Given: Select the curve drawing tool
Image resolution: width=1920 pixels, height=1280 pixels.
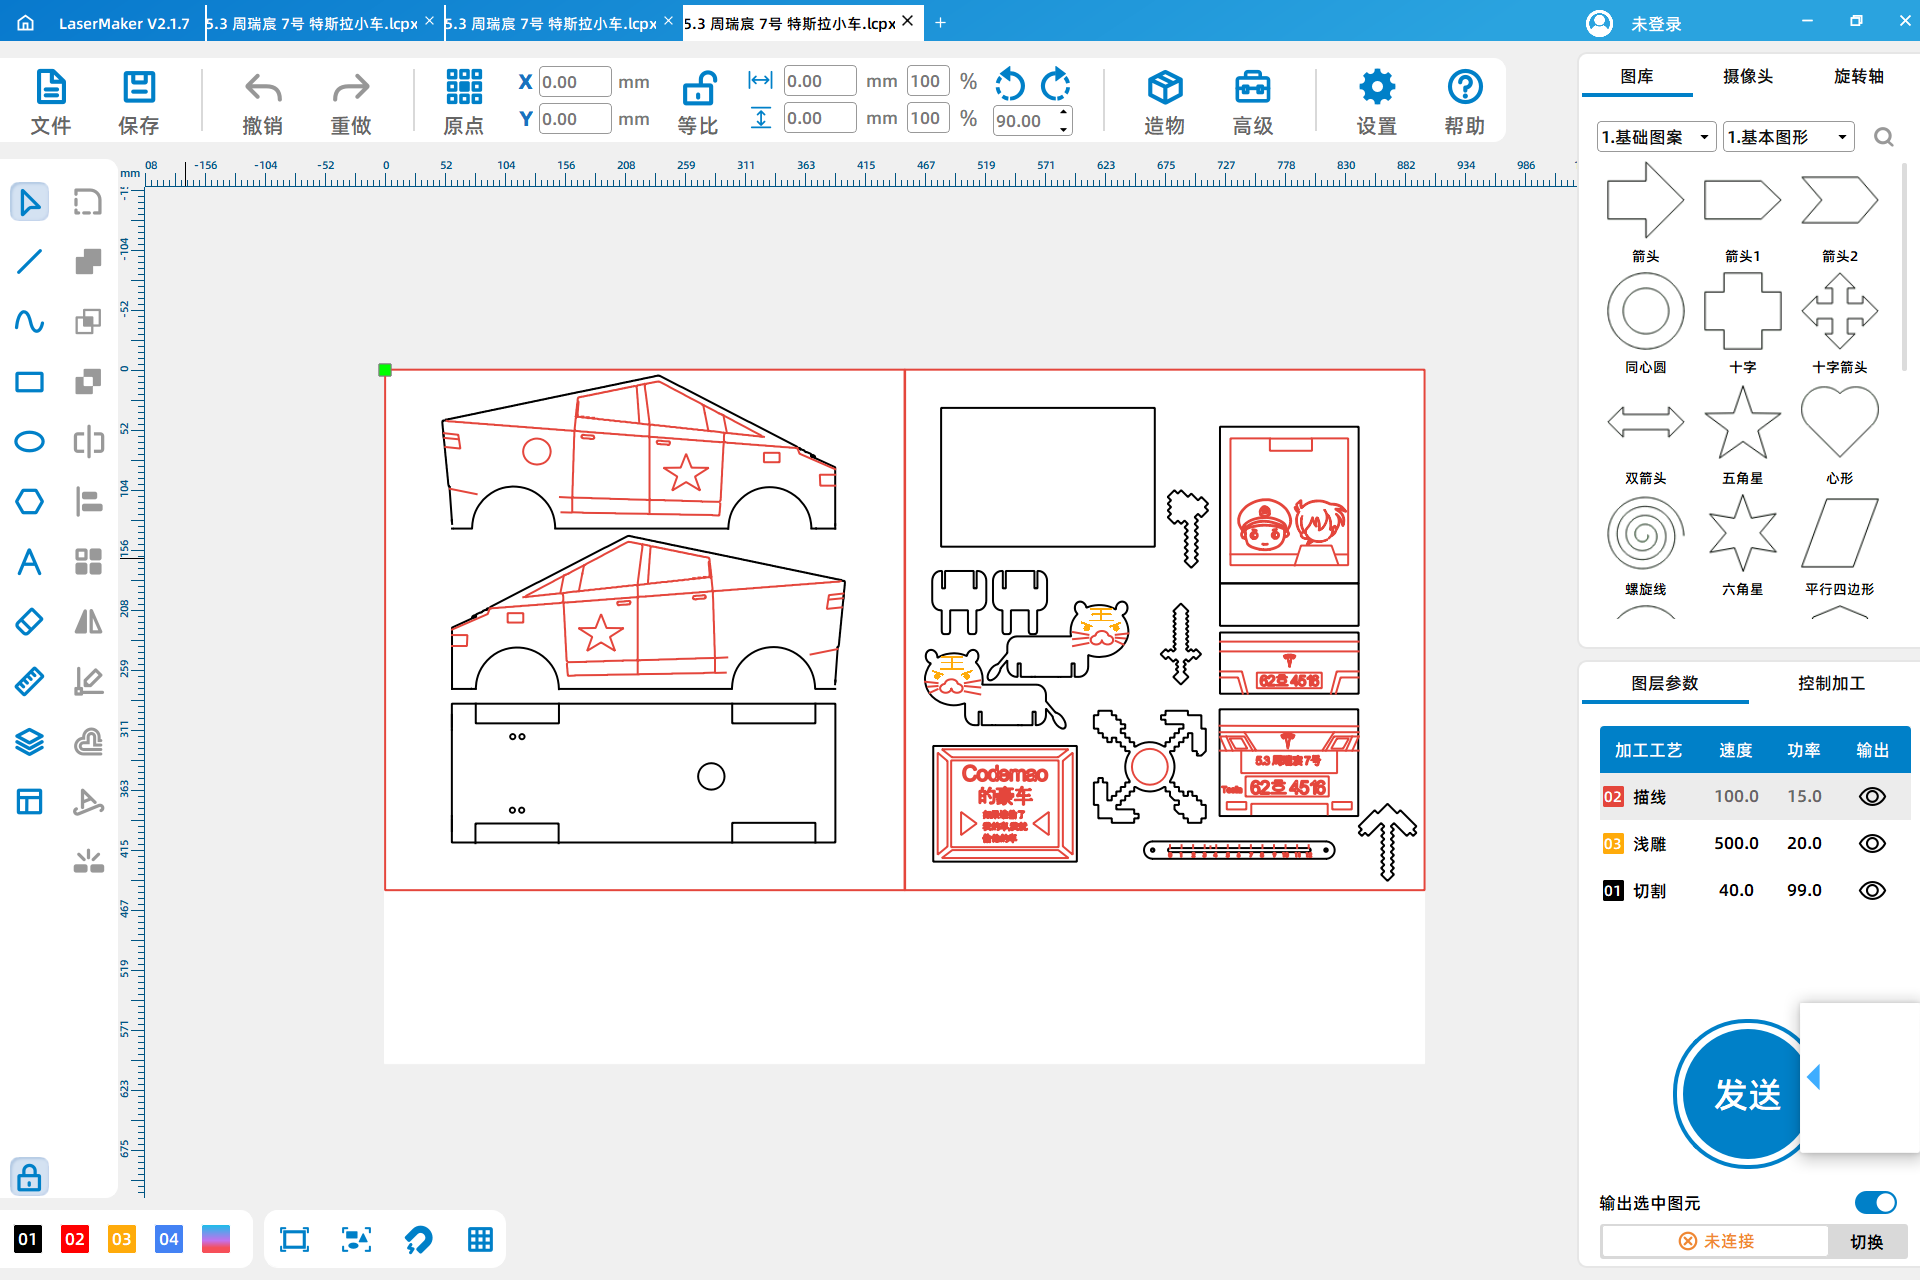Looking at the screenshot, I should [x=29, y=322].
